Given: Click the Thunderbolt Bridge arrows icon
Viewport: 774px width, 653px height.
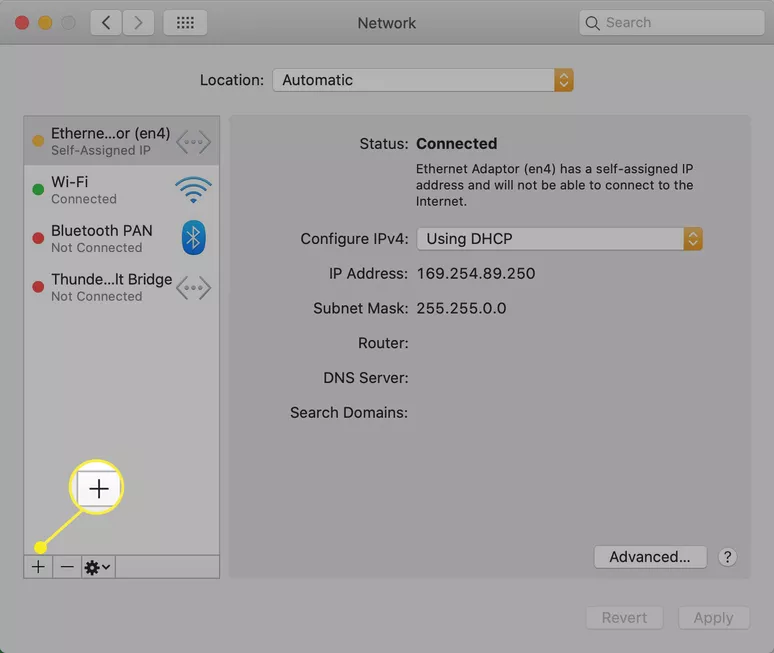Looking at the screenshot, I should coord(194,288).
